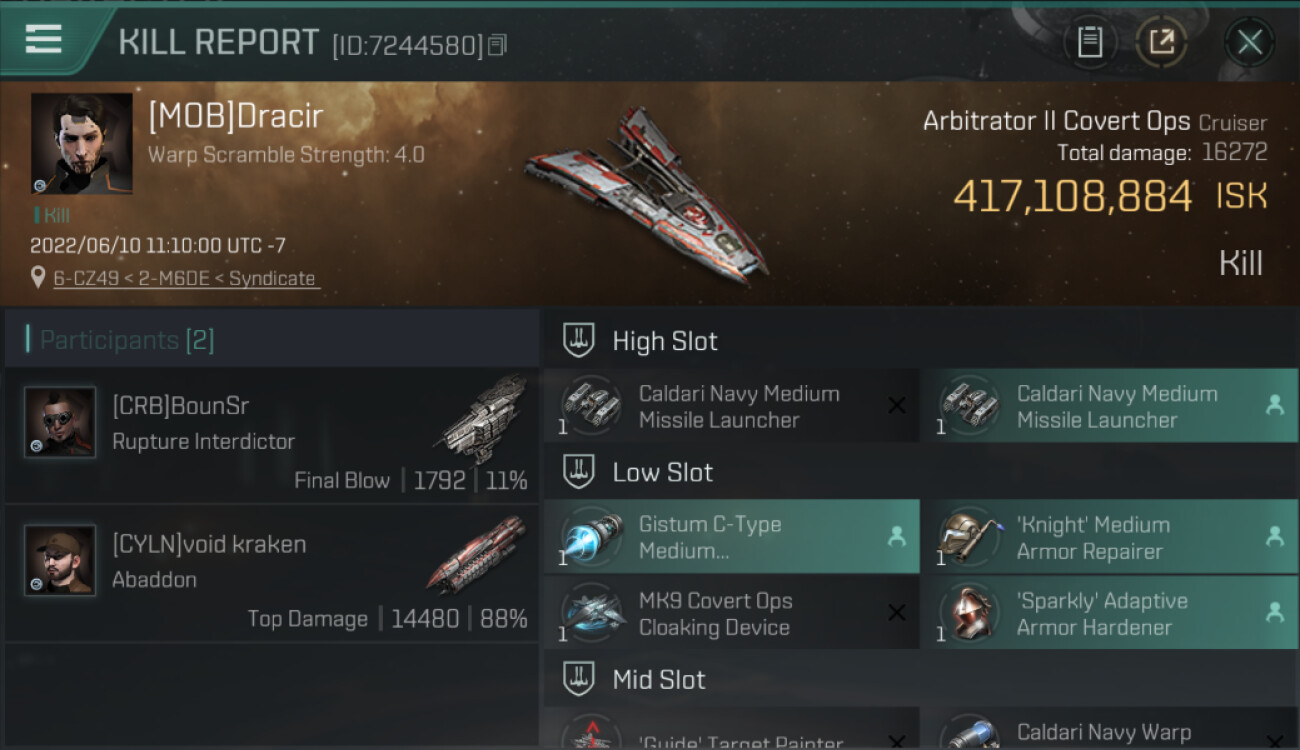1300x750 pixels.
Task: Open the clipboard icon in the header
Action: pyautogui.click(x=1090, y=42)
